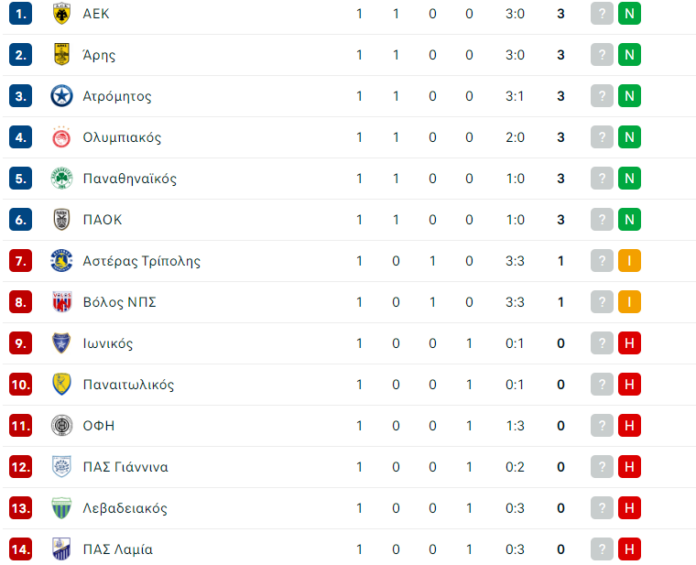The height and width of the screenshot is (565, 696).
Task: Click the Παναθηναϊκός green shamrock logo
Action: click(x=62, y=179)
